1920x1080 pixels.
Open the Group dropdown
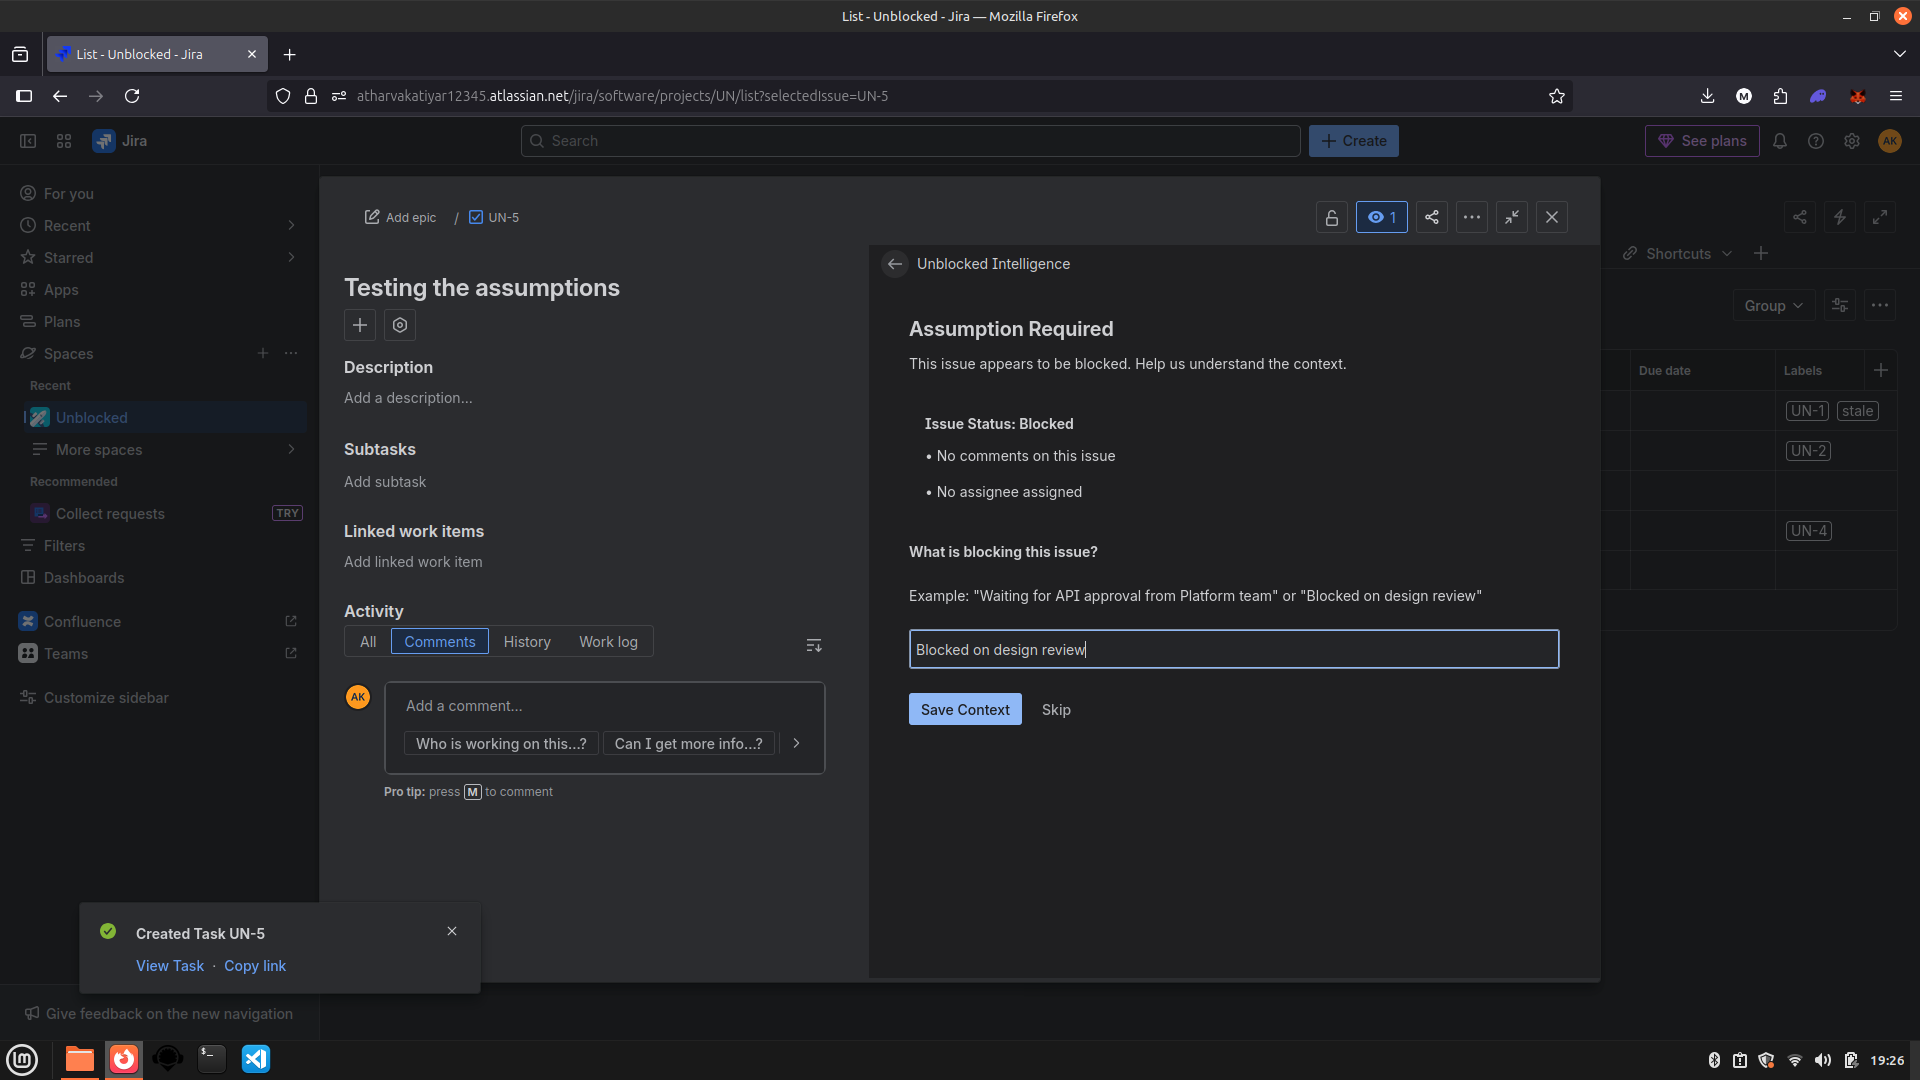[1773, 306]
